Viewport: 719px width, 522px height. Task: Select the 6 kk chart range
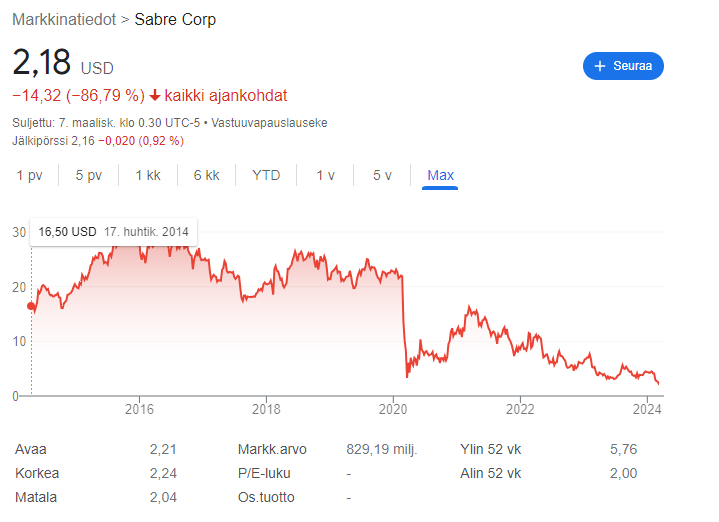point(206,175)
